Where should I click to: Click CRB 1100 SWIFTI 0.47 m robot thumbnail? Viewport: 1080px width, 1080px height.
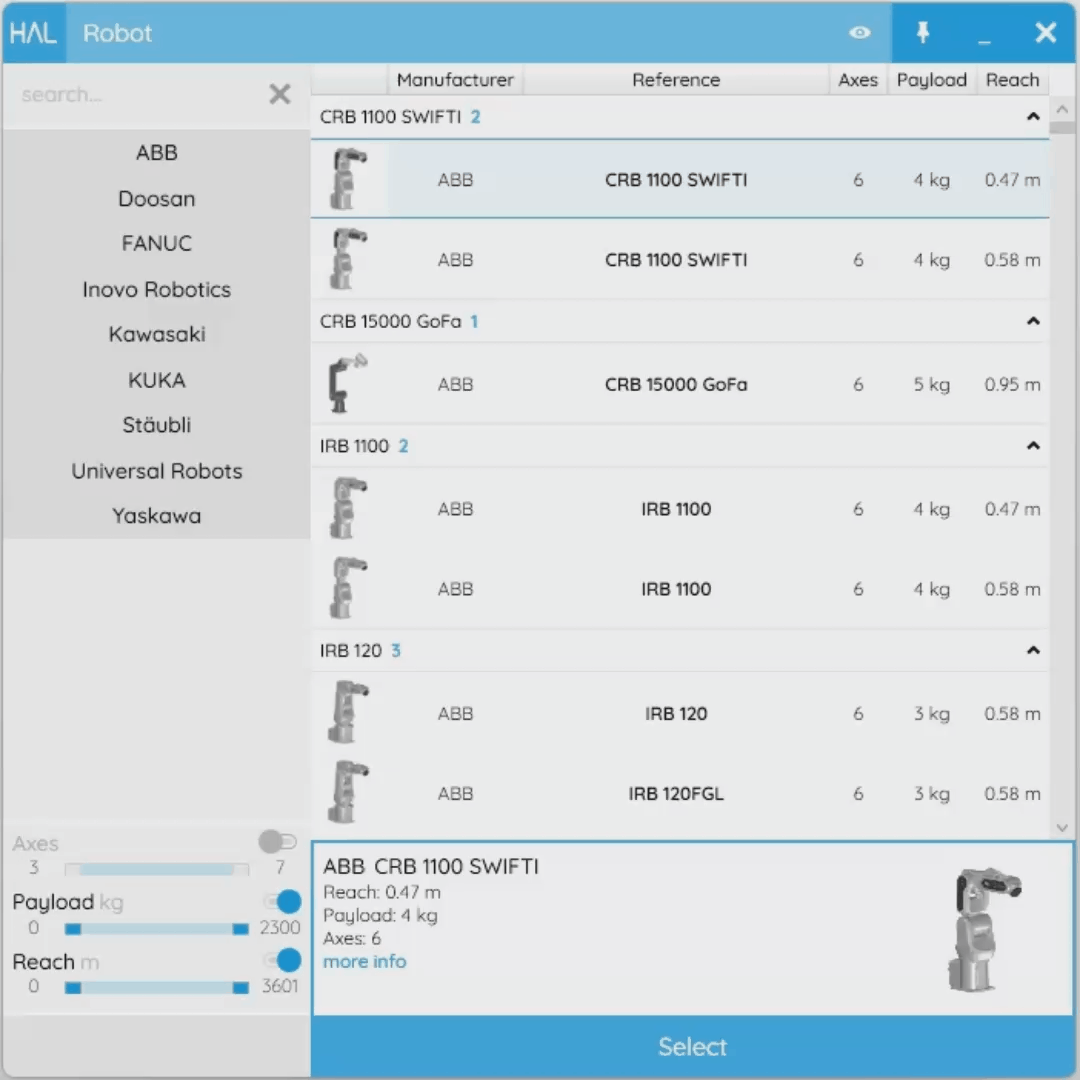pyautogui.click(x=349, y=179)
